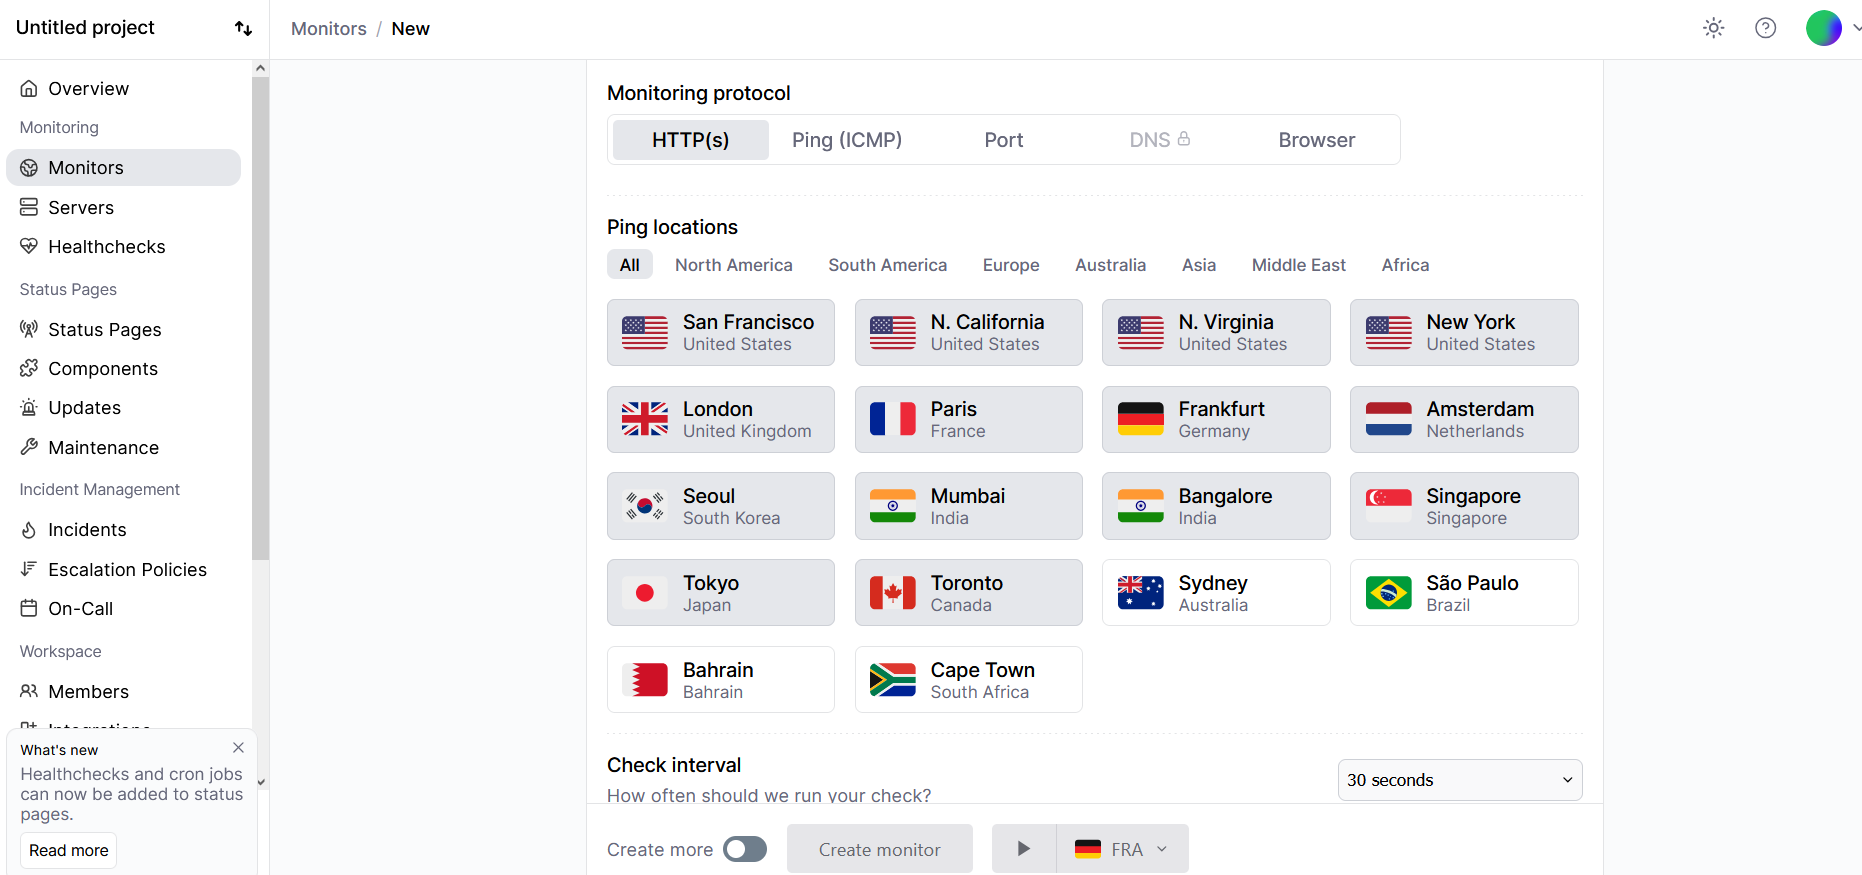1862x875 pixels.
Task: Filter locations by Middle East
Action: pyautogui.click(x=1298, y=265)
